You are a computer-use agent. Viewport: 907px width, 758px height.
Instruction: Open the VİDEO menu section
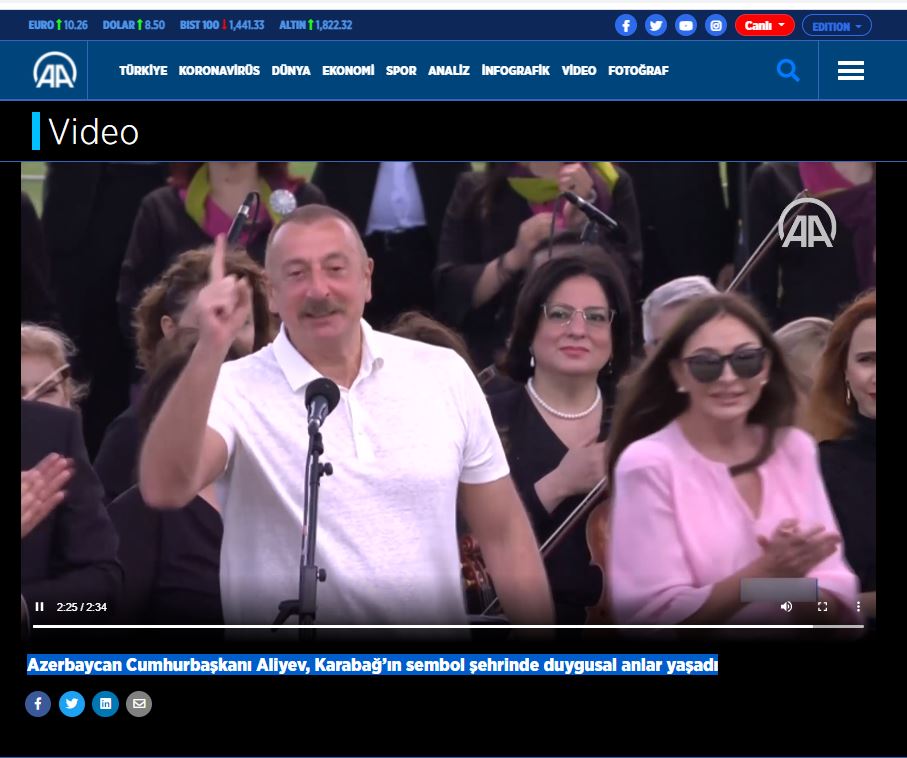(x=578, y=71)
